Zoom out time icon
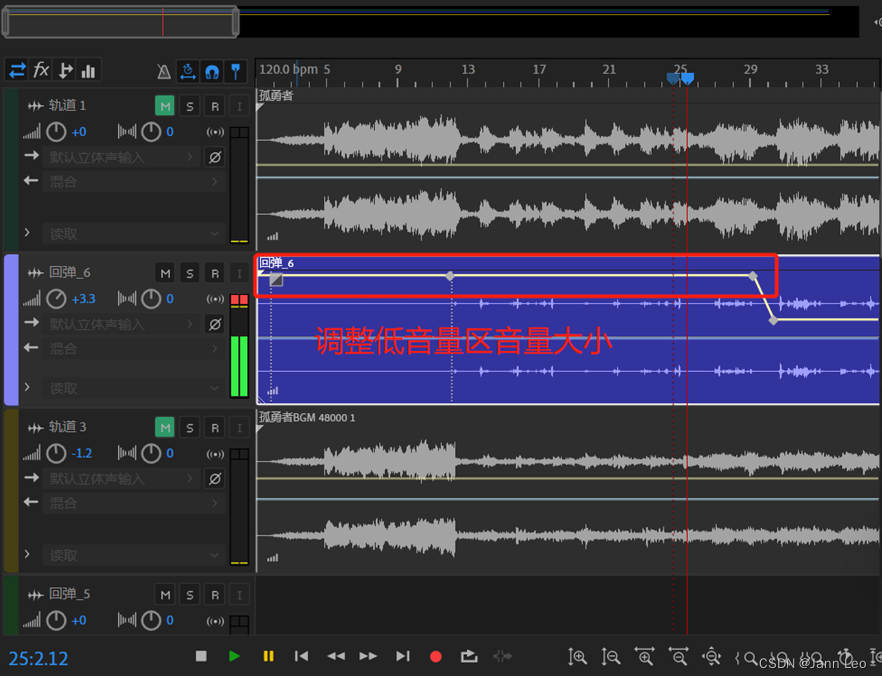Screen dimensions: 882x679 pyautogui.click(x=678, y=656)
